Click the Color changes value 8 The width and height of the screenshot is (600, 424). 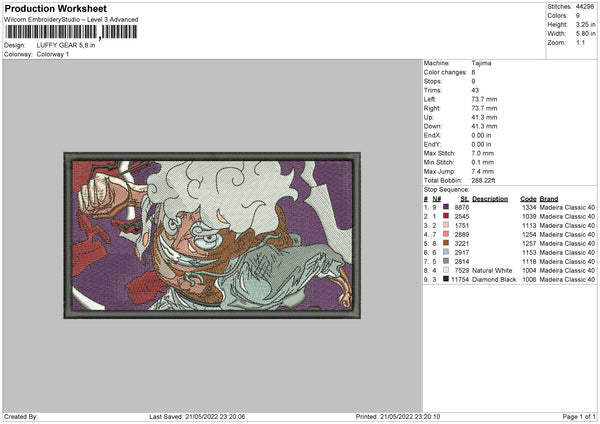coord(473,72)
